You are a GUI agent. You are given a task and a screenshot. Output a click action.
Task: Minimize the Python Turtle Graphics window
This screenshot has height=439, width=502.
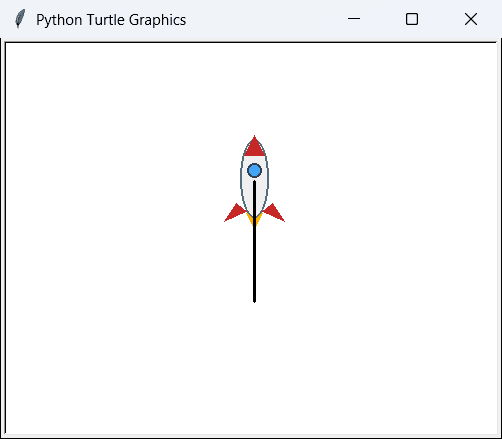(354, 19)
